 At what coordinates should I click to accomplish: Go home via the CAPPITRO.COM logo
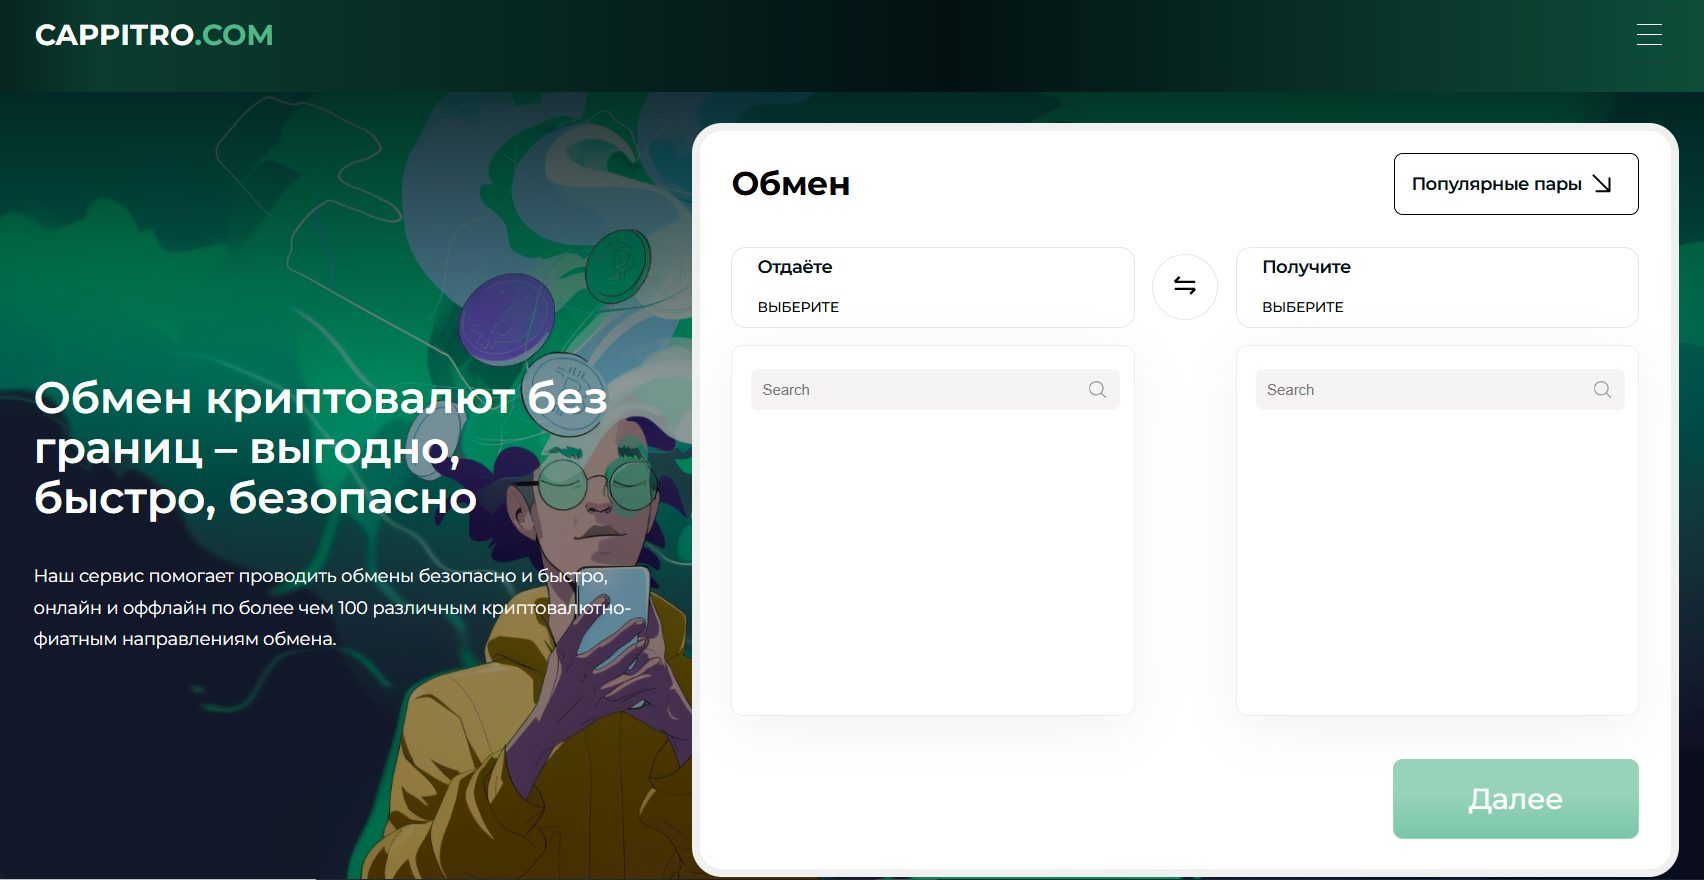(154, 35)
